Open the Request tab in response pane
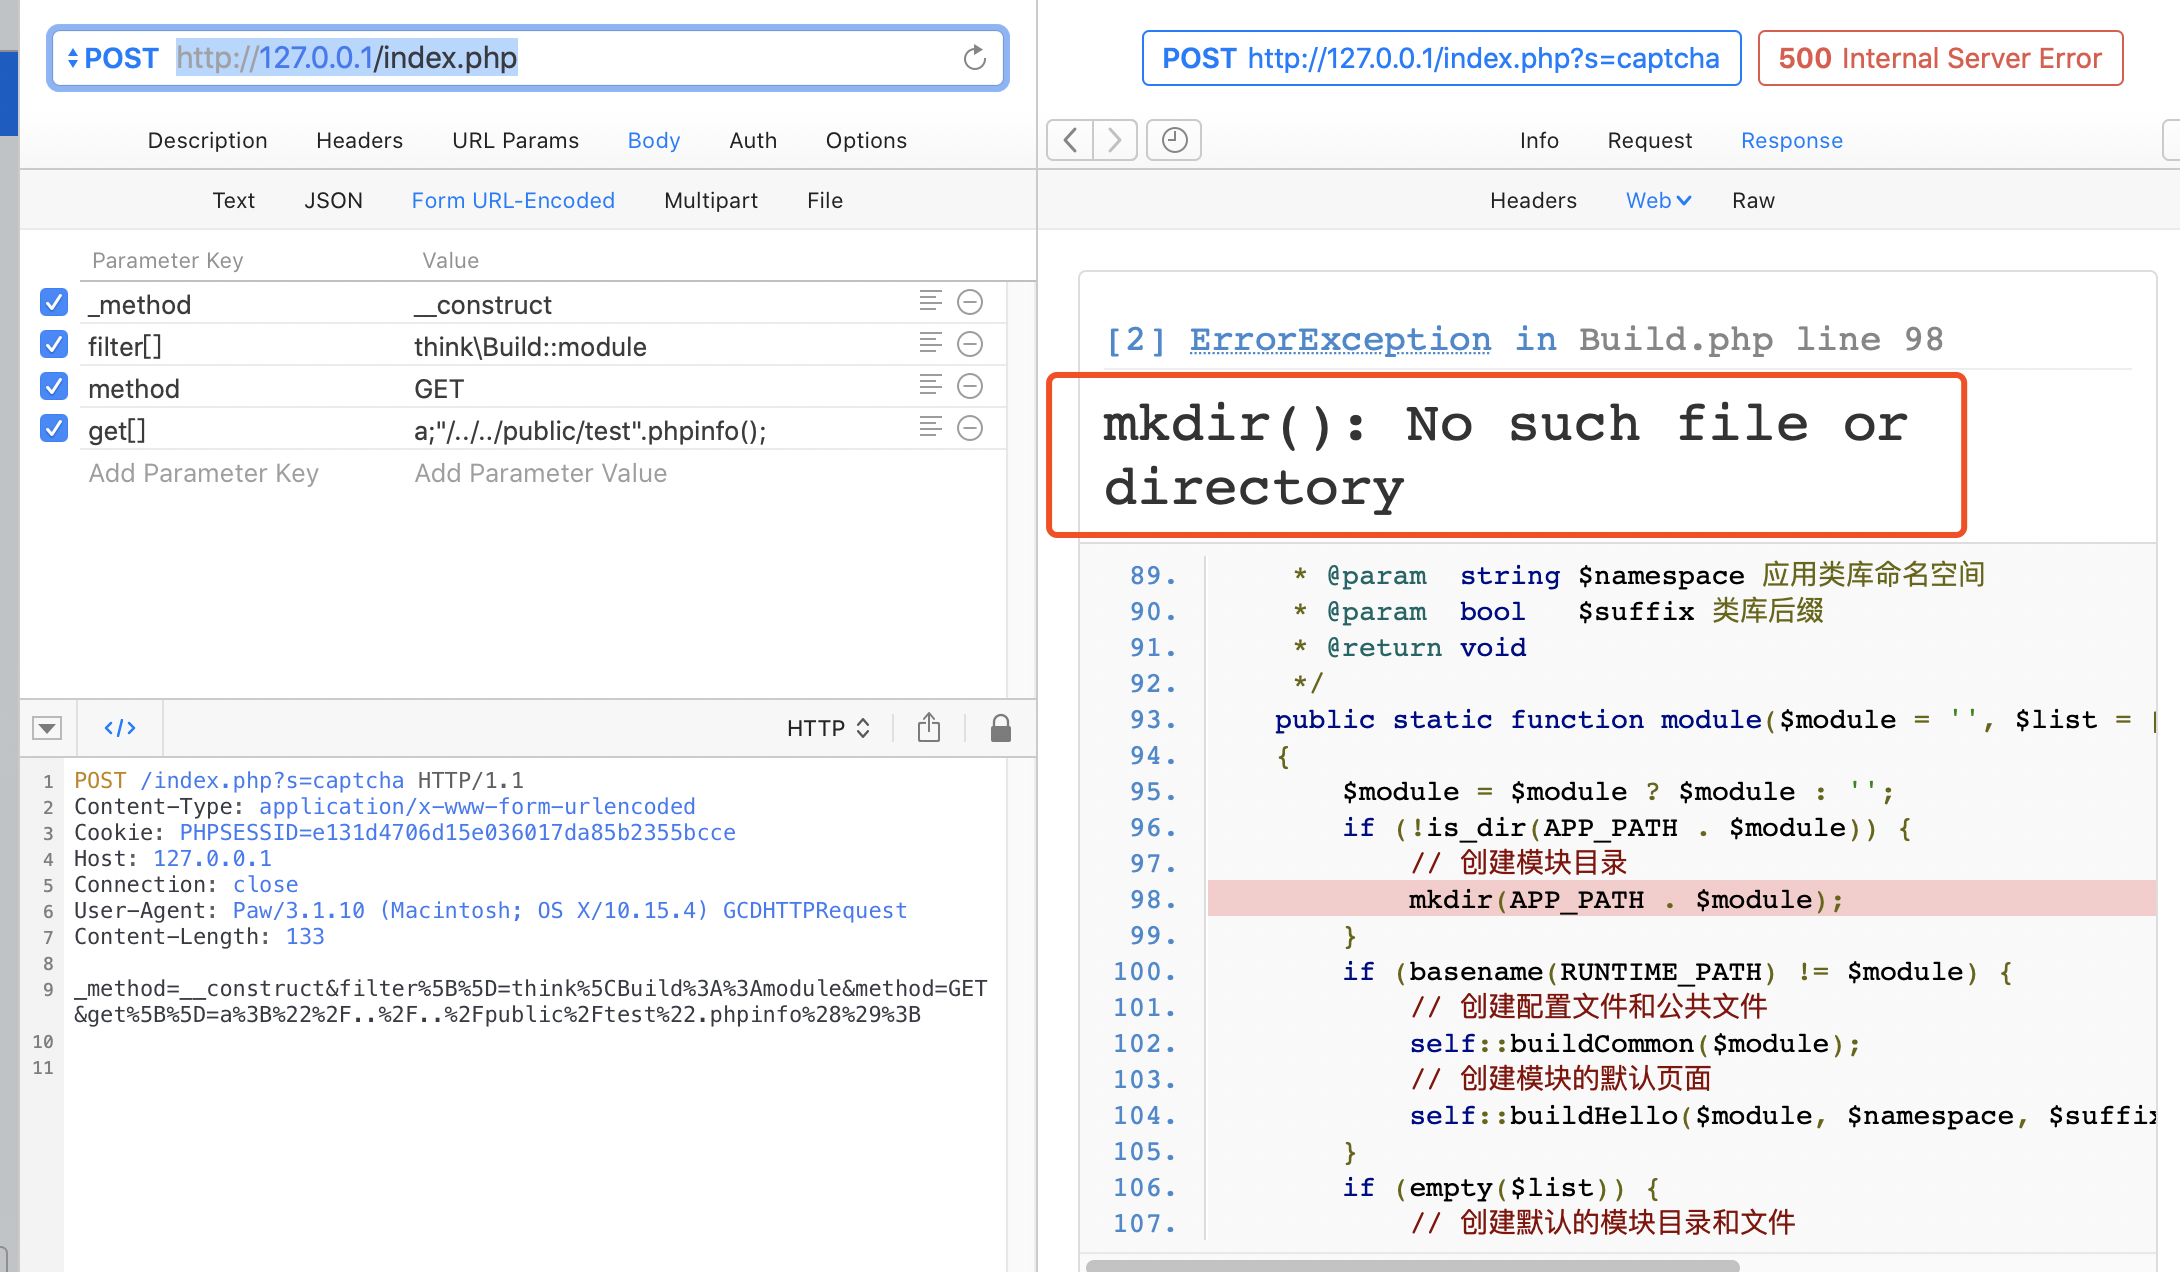The image size is (2180, 1272). [1650, 140]
